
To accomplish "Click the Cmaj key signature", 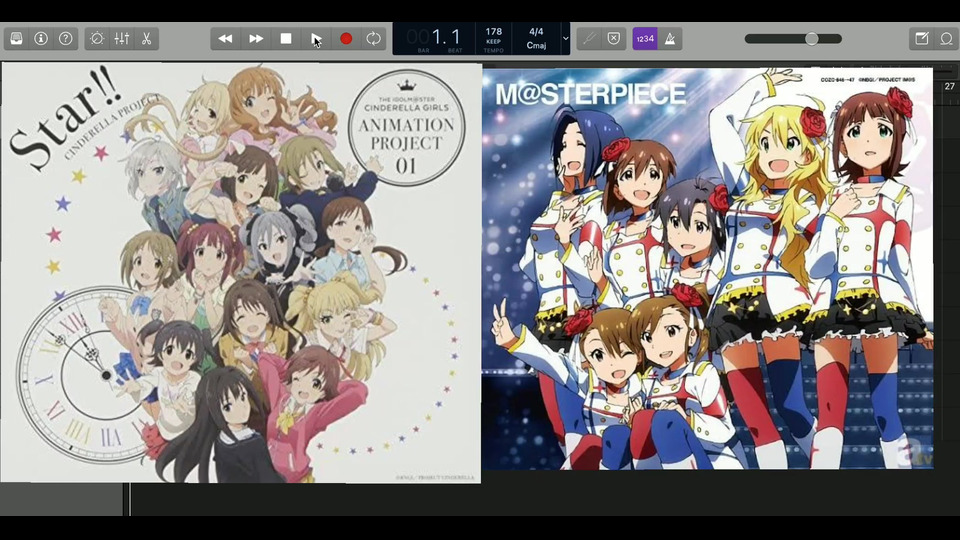I will point(536,45).
